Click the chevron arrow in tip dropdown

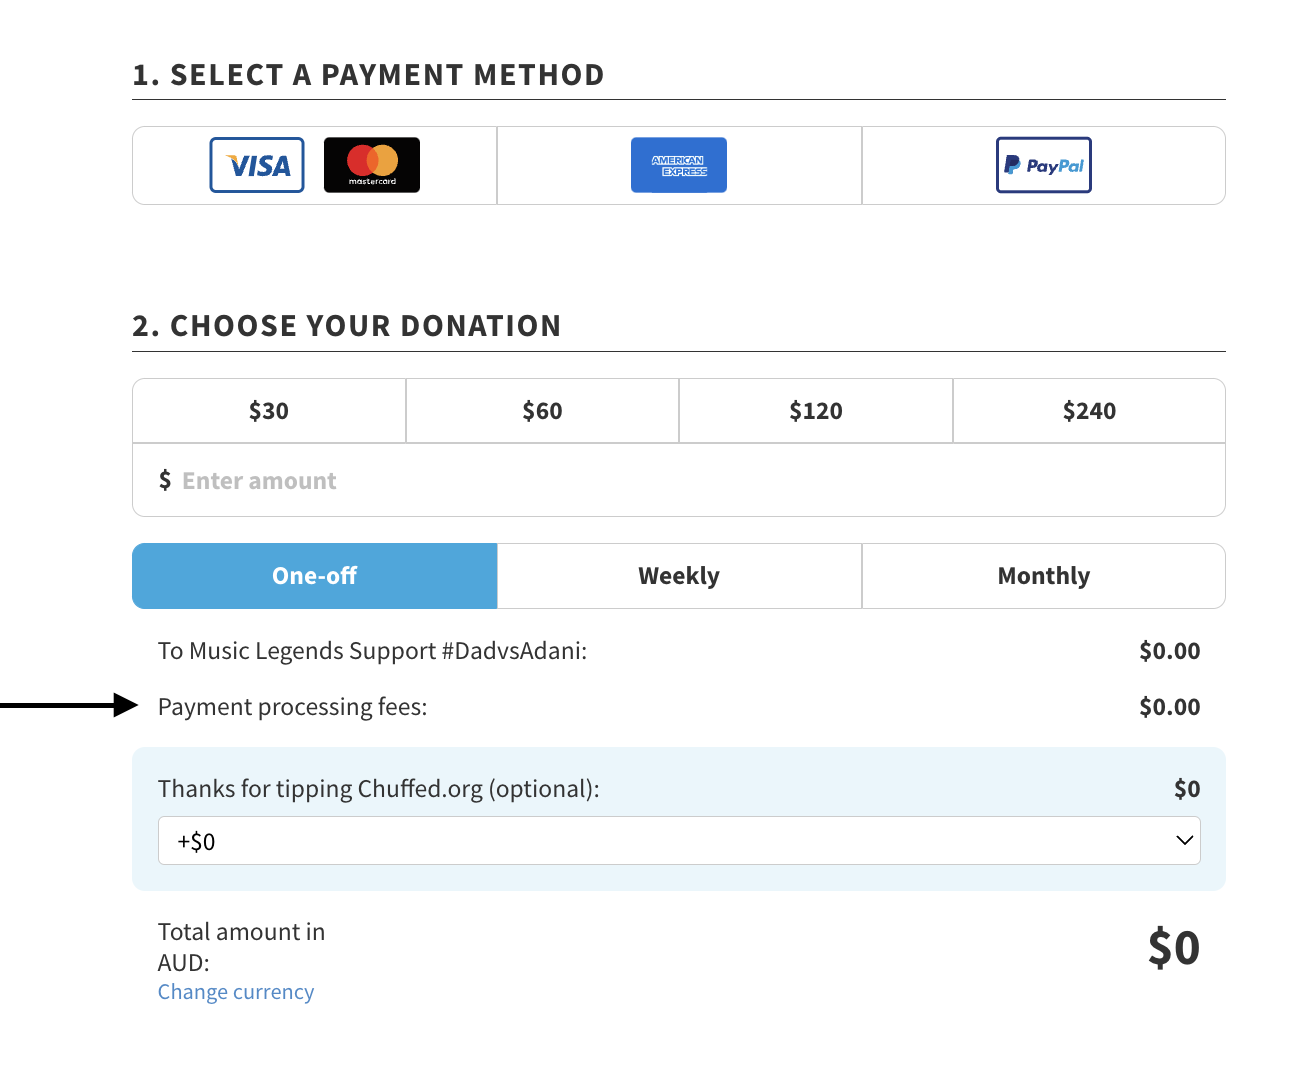click(x=1185, y=841)
